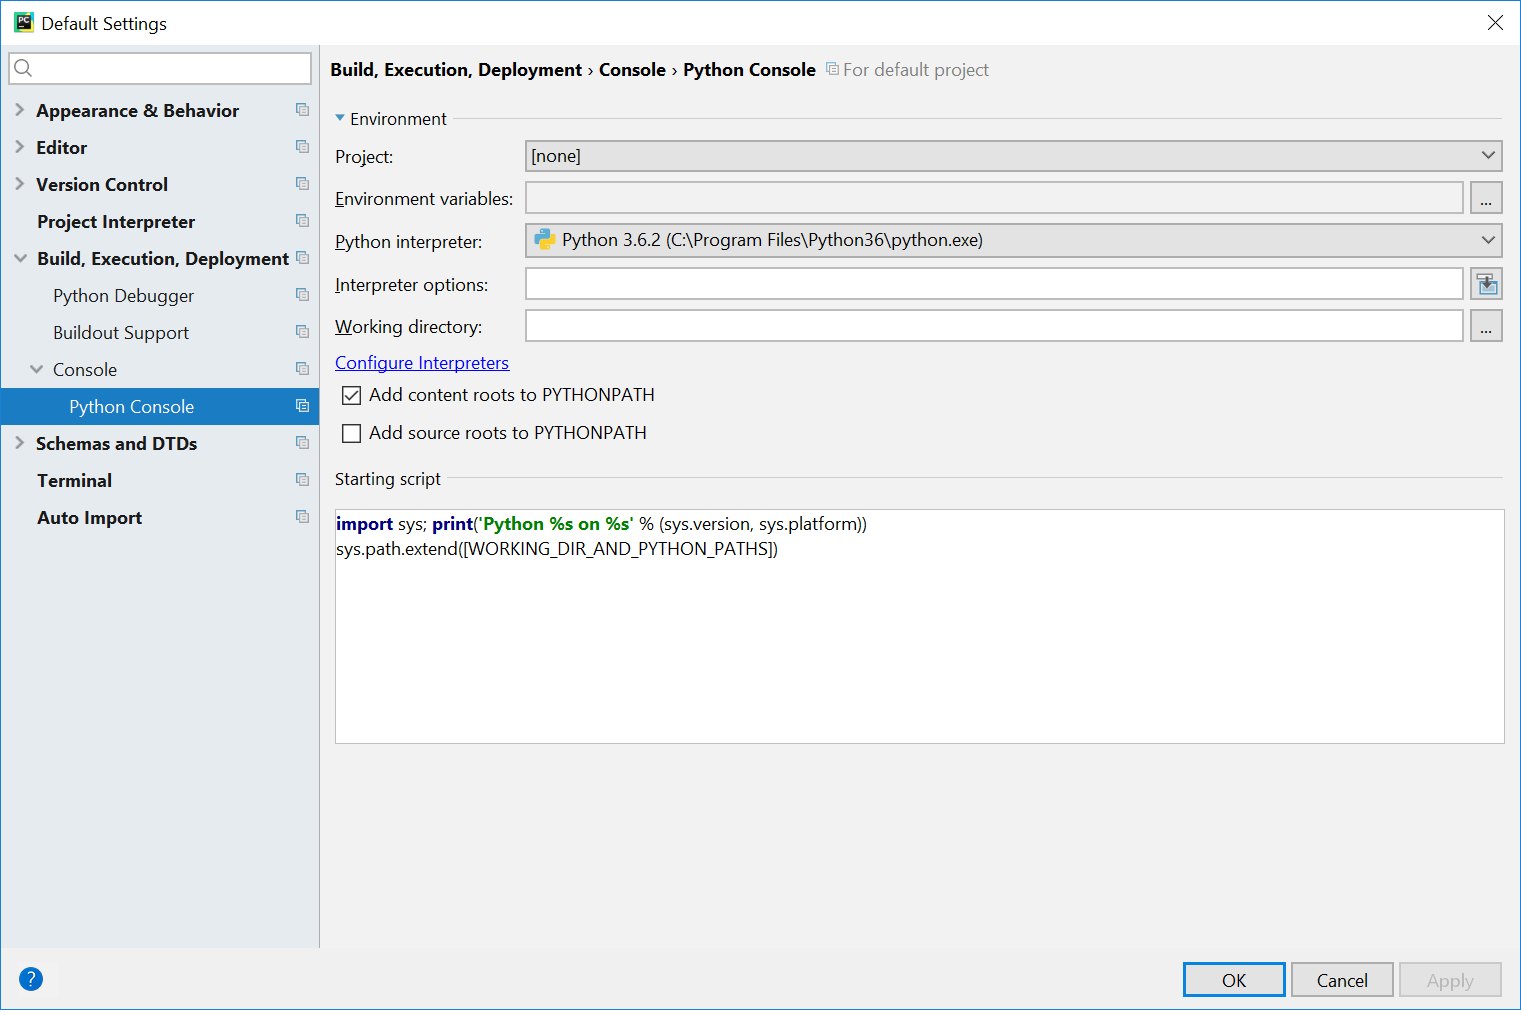Click the Build, Execution, Deployment breadcrumb

tap(456, 70)
